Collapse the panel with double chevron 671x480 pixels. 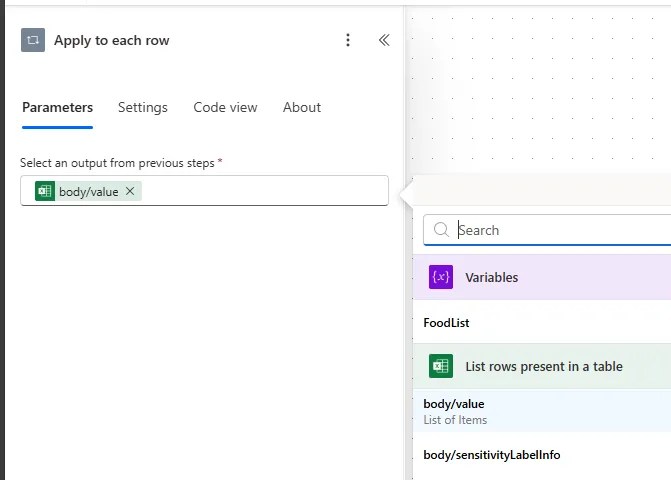point(383,40)
